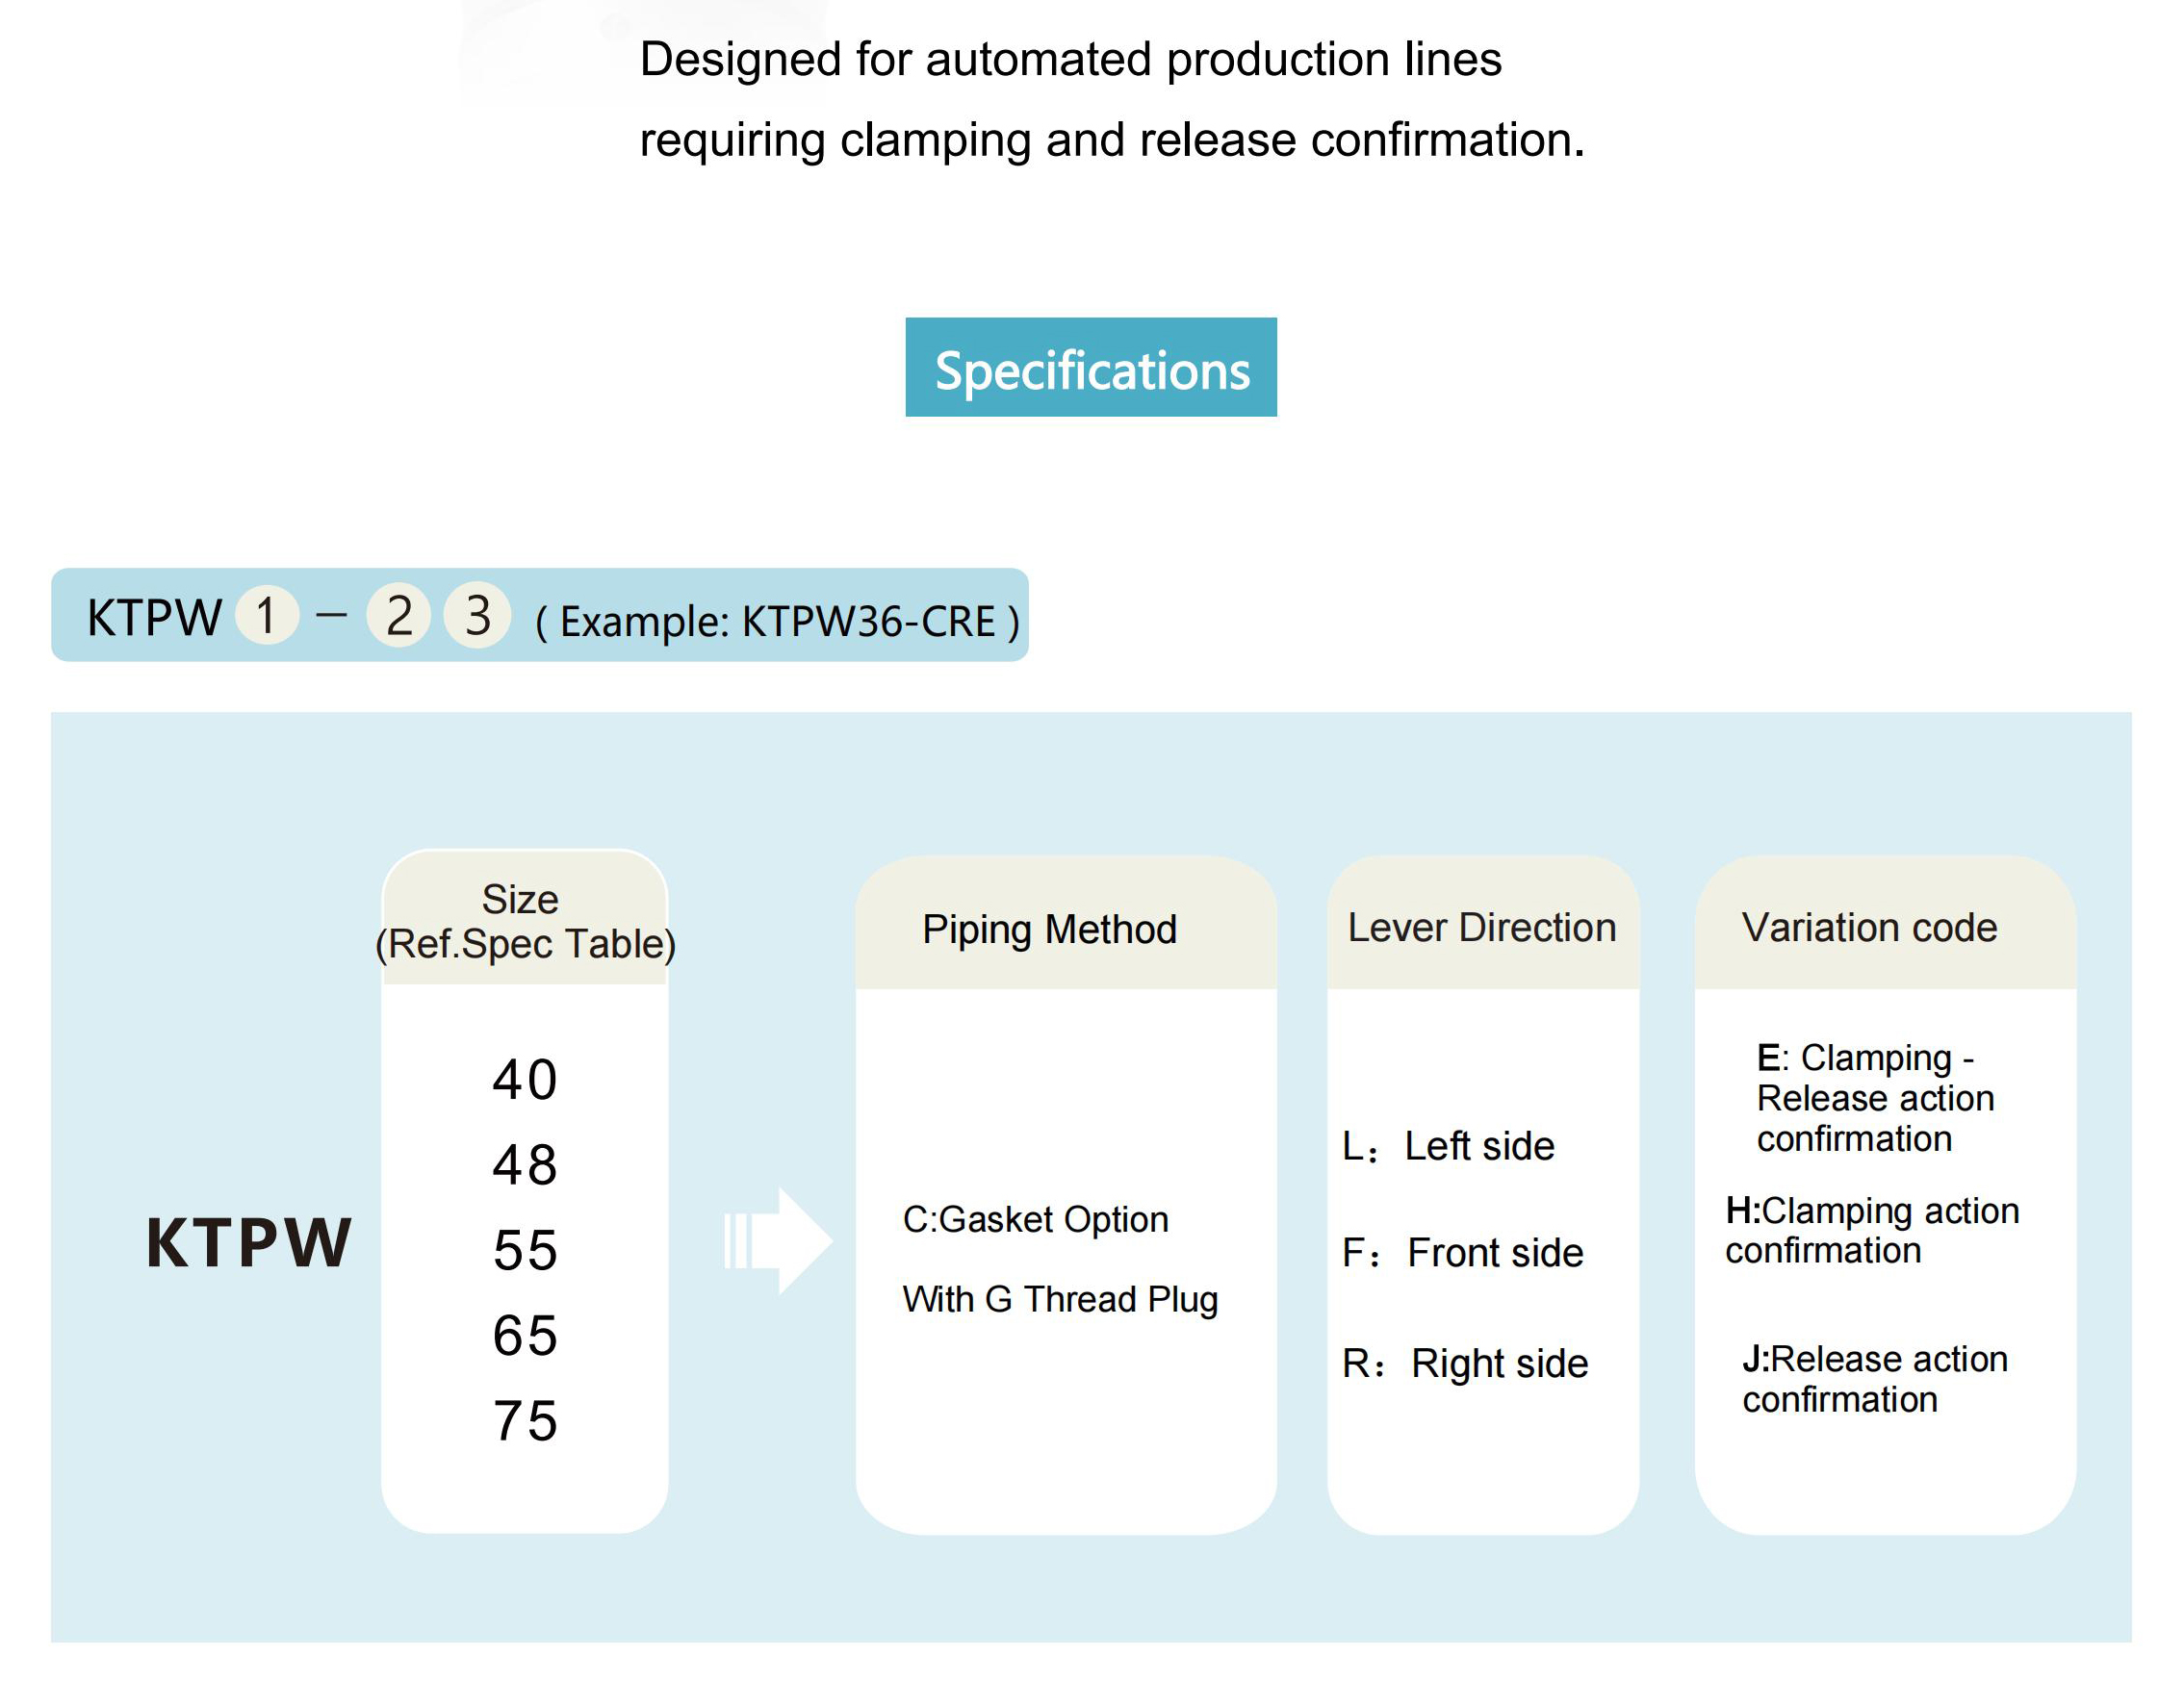The width and height of the screenshot is (2184, 1683).
Task: Select the 'R: Right side' option
Action: [1465, 1364]
